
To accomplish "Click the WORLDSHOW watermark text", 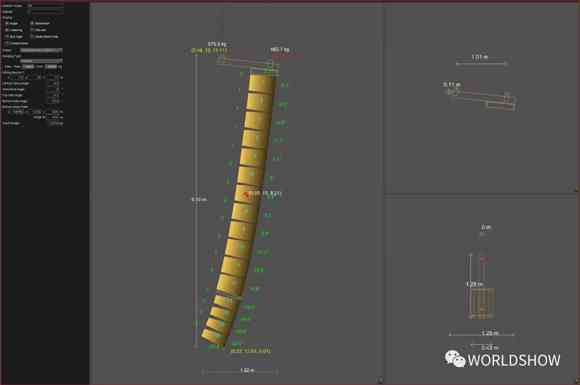I will 514,360.
